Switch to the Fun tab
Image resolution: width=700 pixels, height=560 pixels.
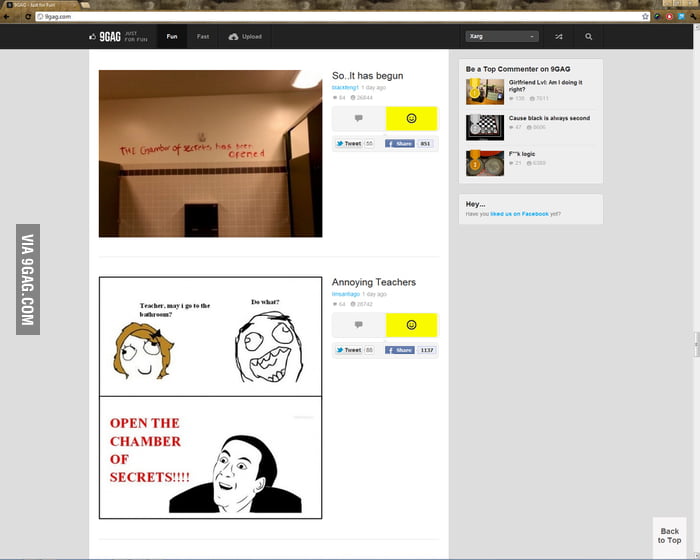tap(172, 37)
